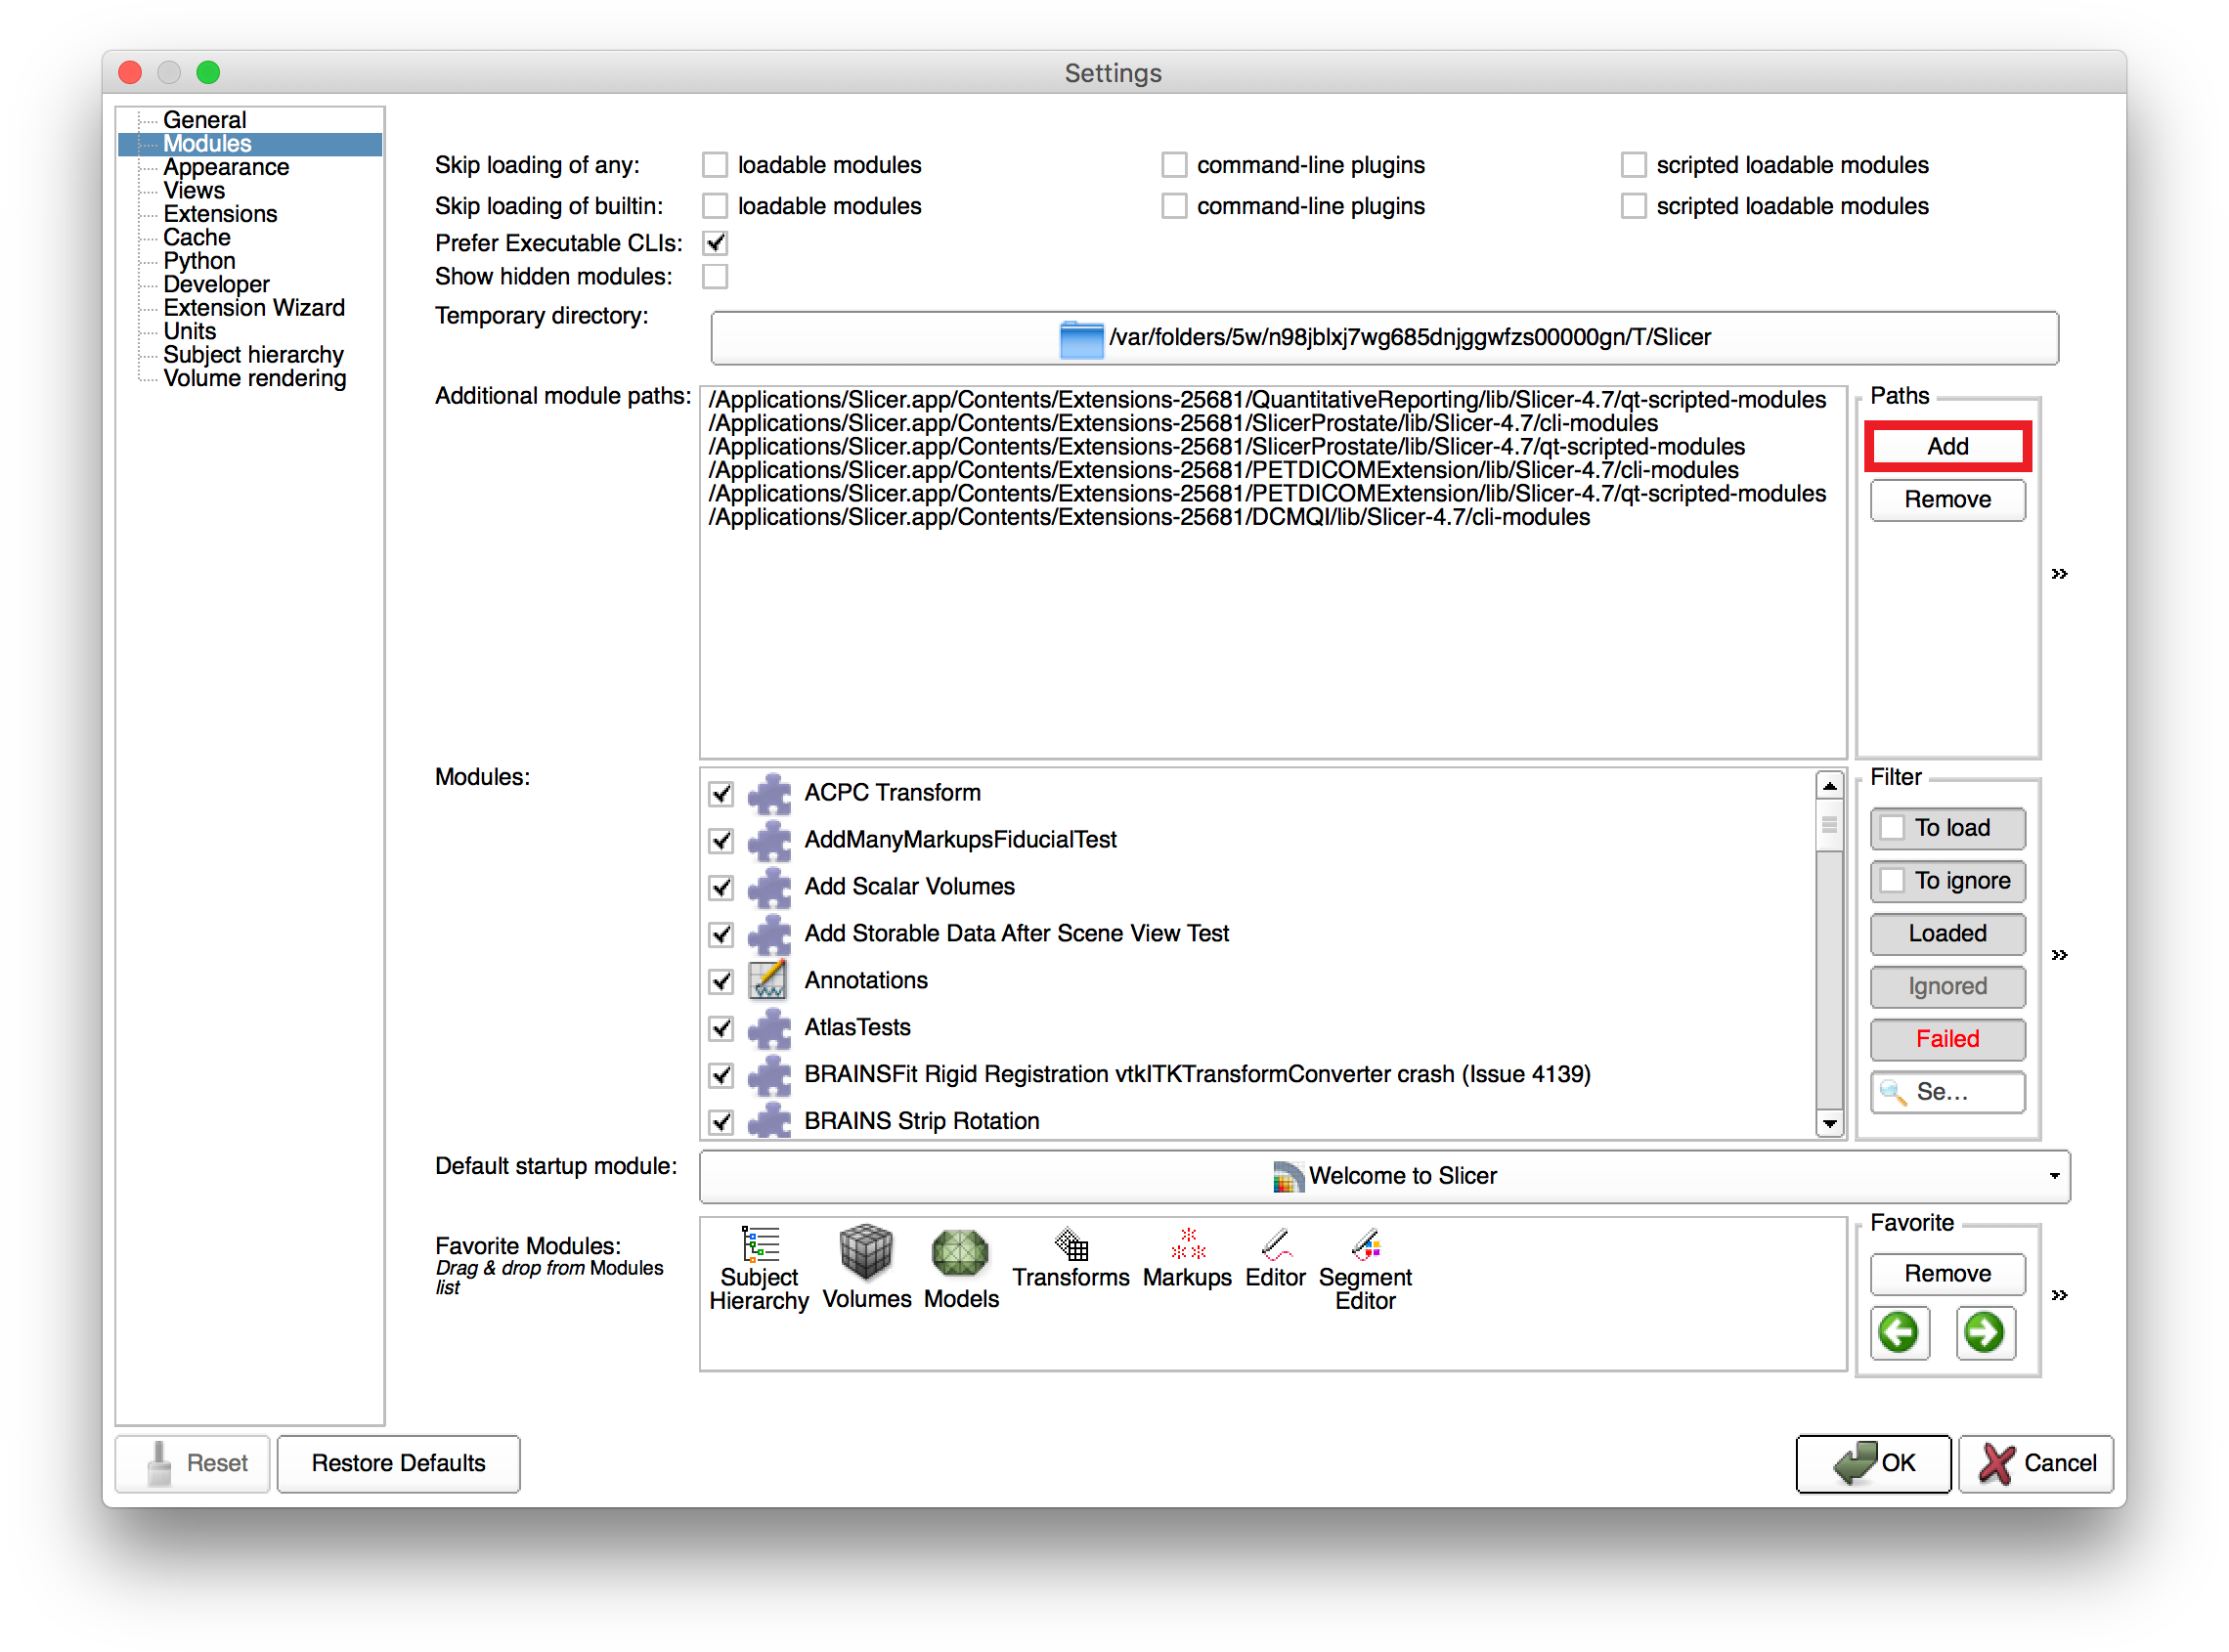Check Show hidden modules

(715, 277)
